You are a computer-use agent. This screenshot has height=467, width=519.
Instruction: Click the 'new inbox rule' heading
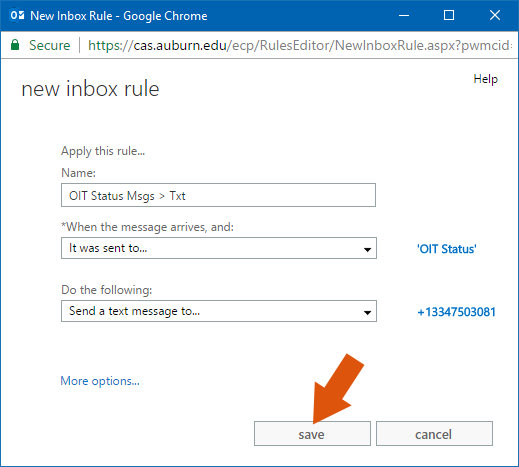point(90,89)
